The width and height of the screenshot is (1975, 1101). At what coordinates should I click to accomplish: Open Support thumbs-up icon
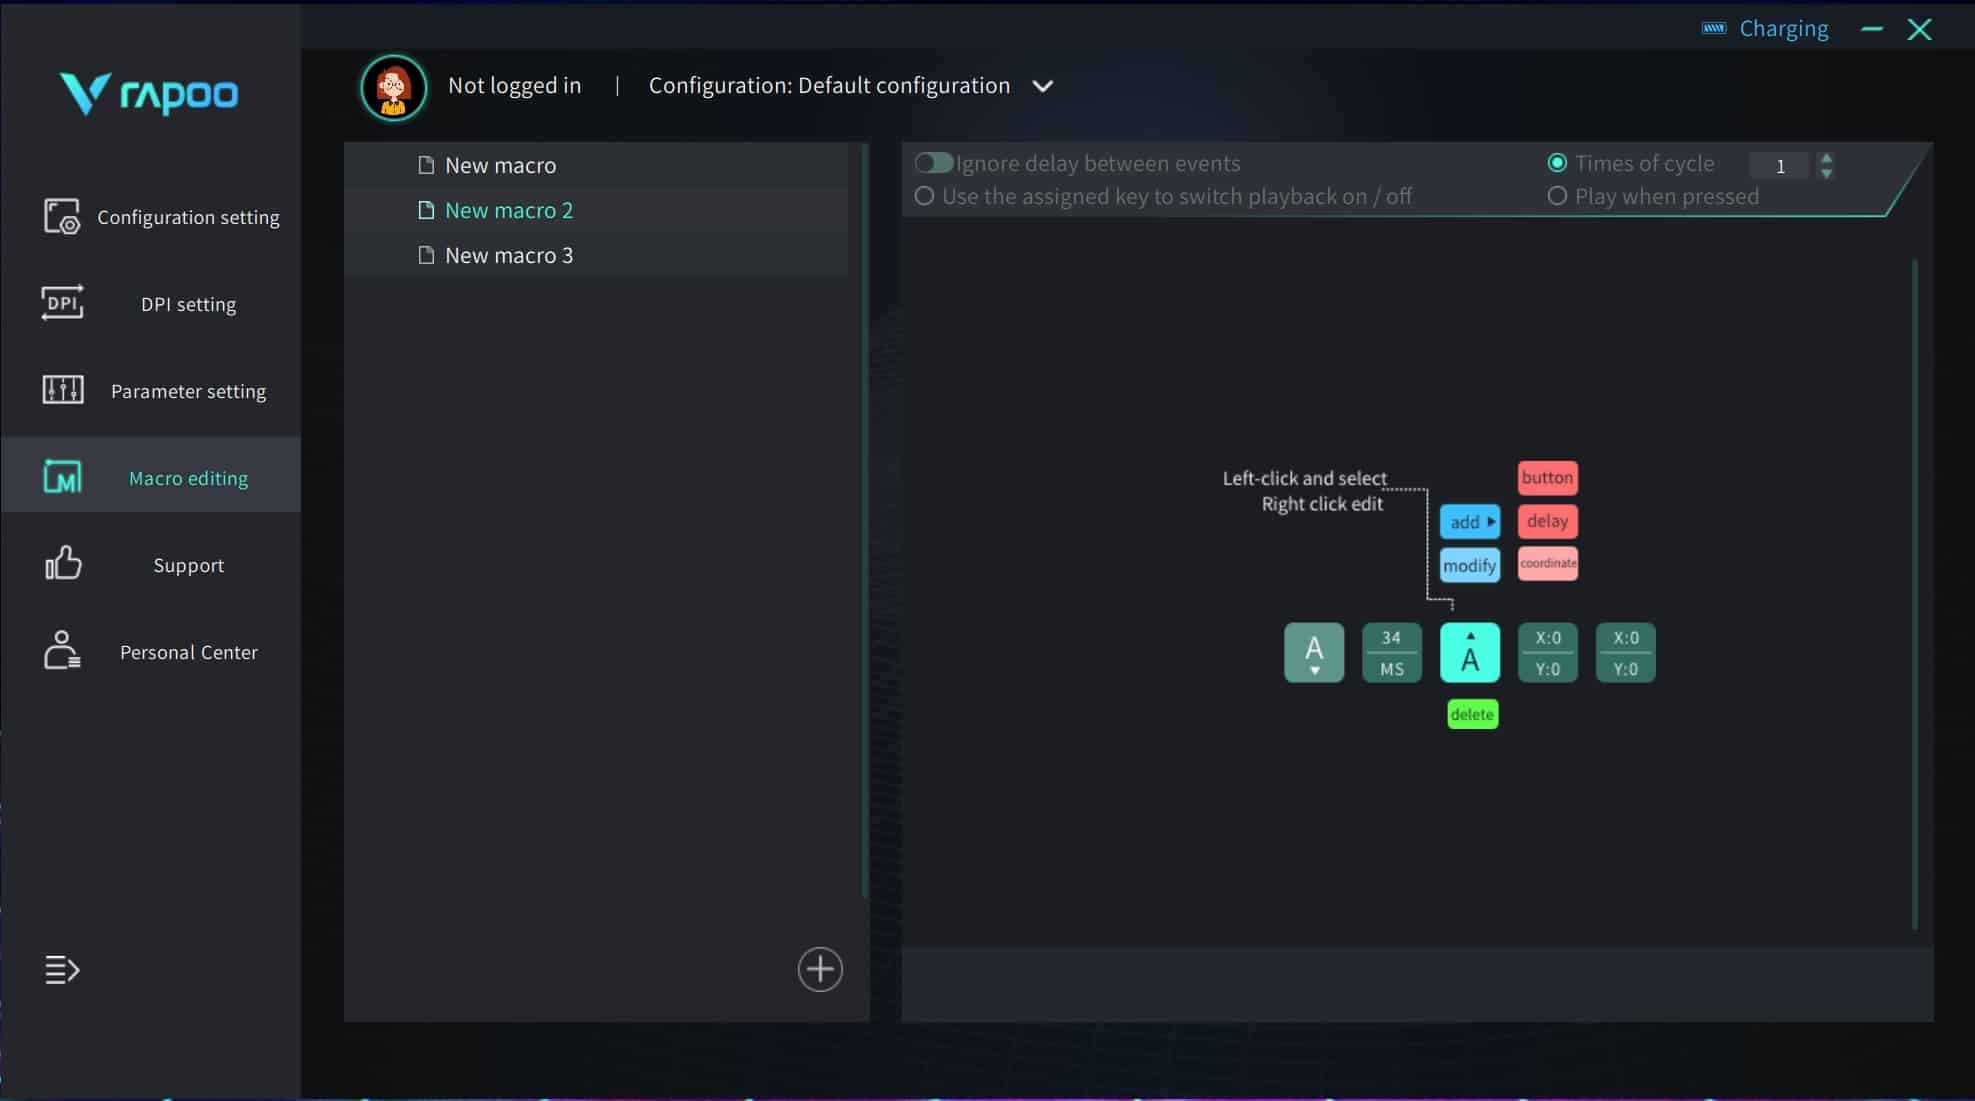pyautogui.click(x=62, y=564)
